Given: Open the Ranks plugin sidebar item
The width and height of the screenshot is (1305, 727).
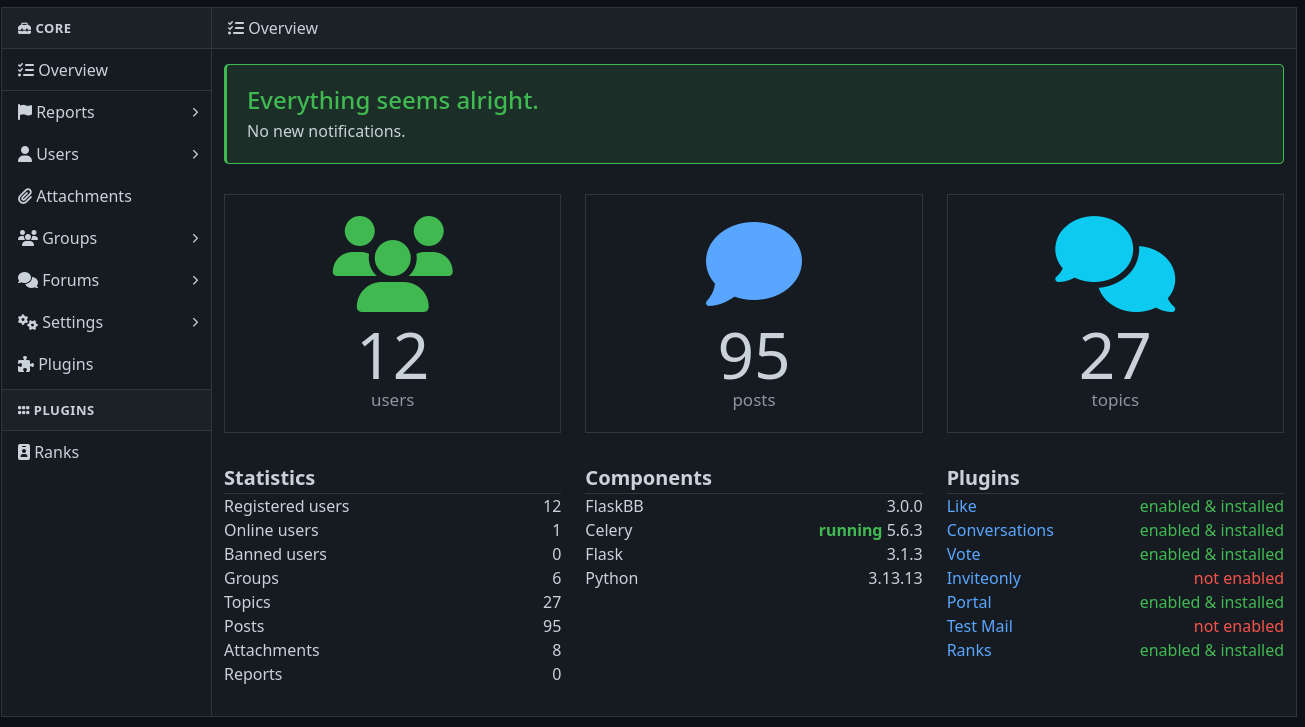Looking at the screenshot, I should click(x=106, y=452).
